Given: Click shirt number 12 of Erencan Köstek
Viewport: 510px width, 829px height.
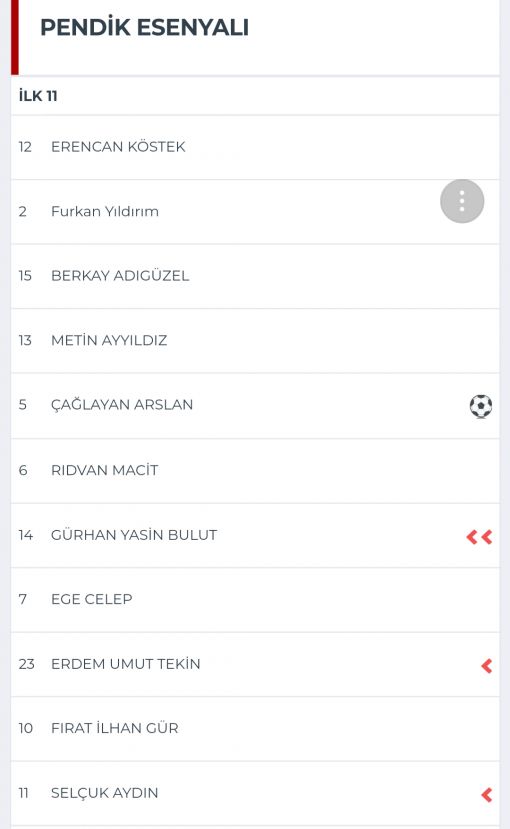Looking at the screenshot, I should tap(25, 146).
